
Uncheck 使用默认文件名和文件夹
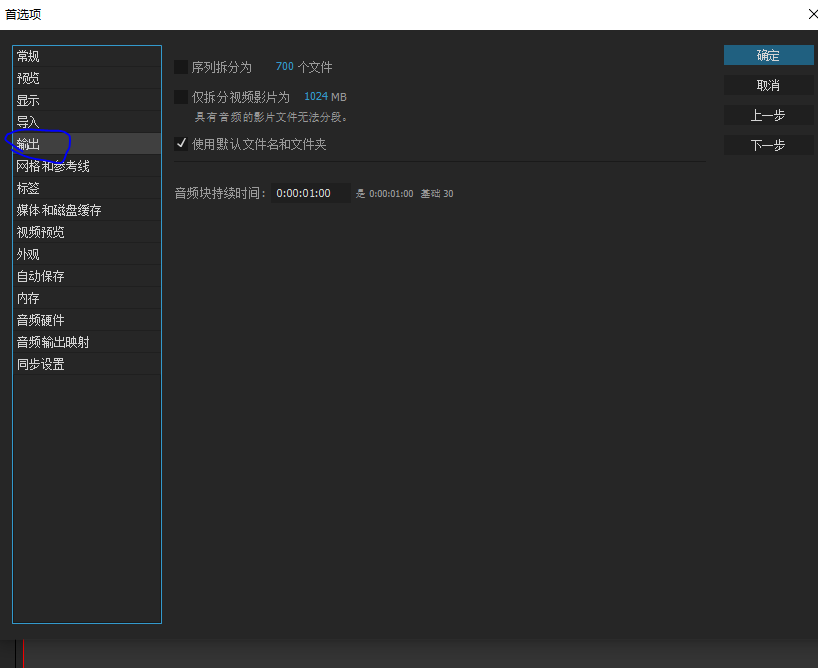tap(181, 144)
